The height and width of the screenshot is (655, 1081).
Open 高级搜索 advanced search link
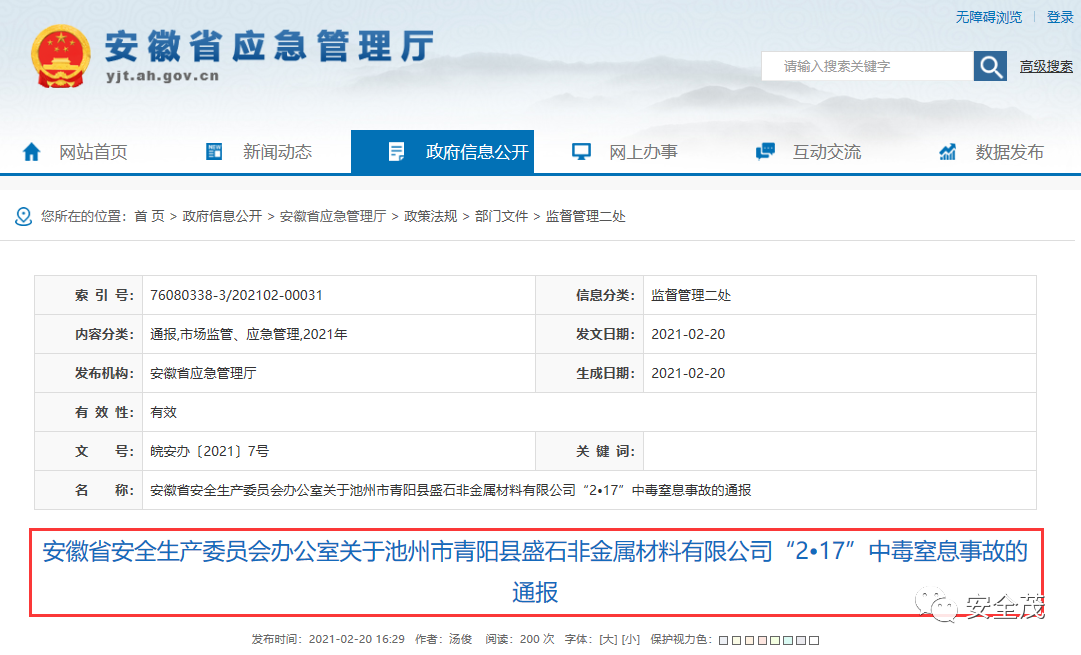pyautogui.click(x=1046, y=67)
